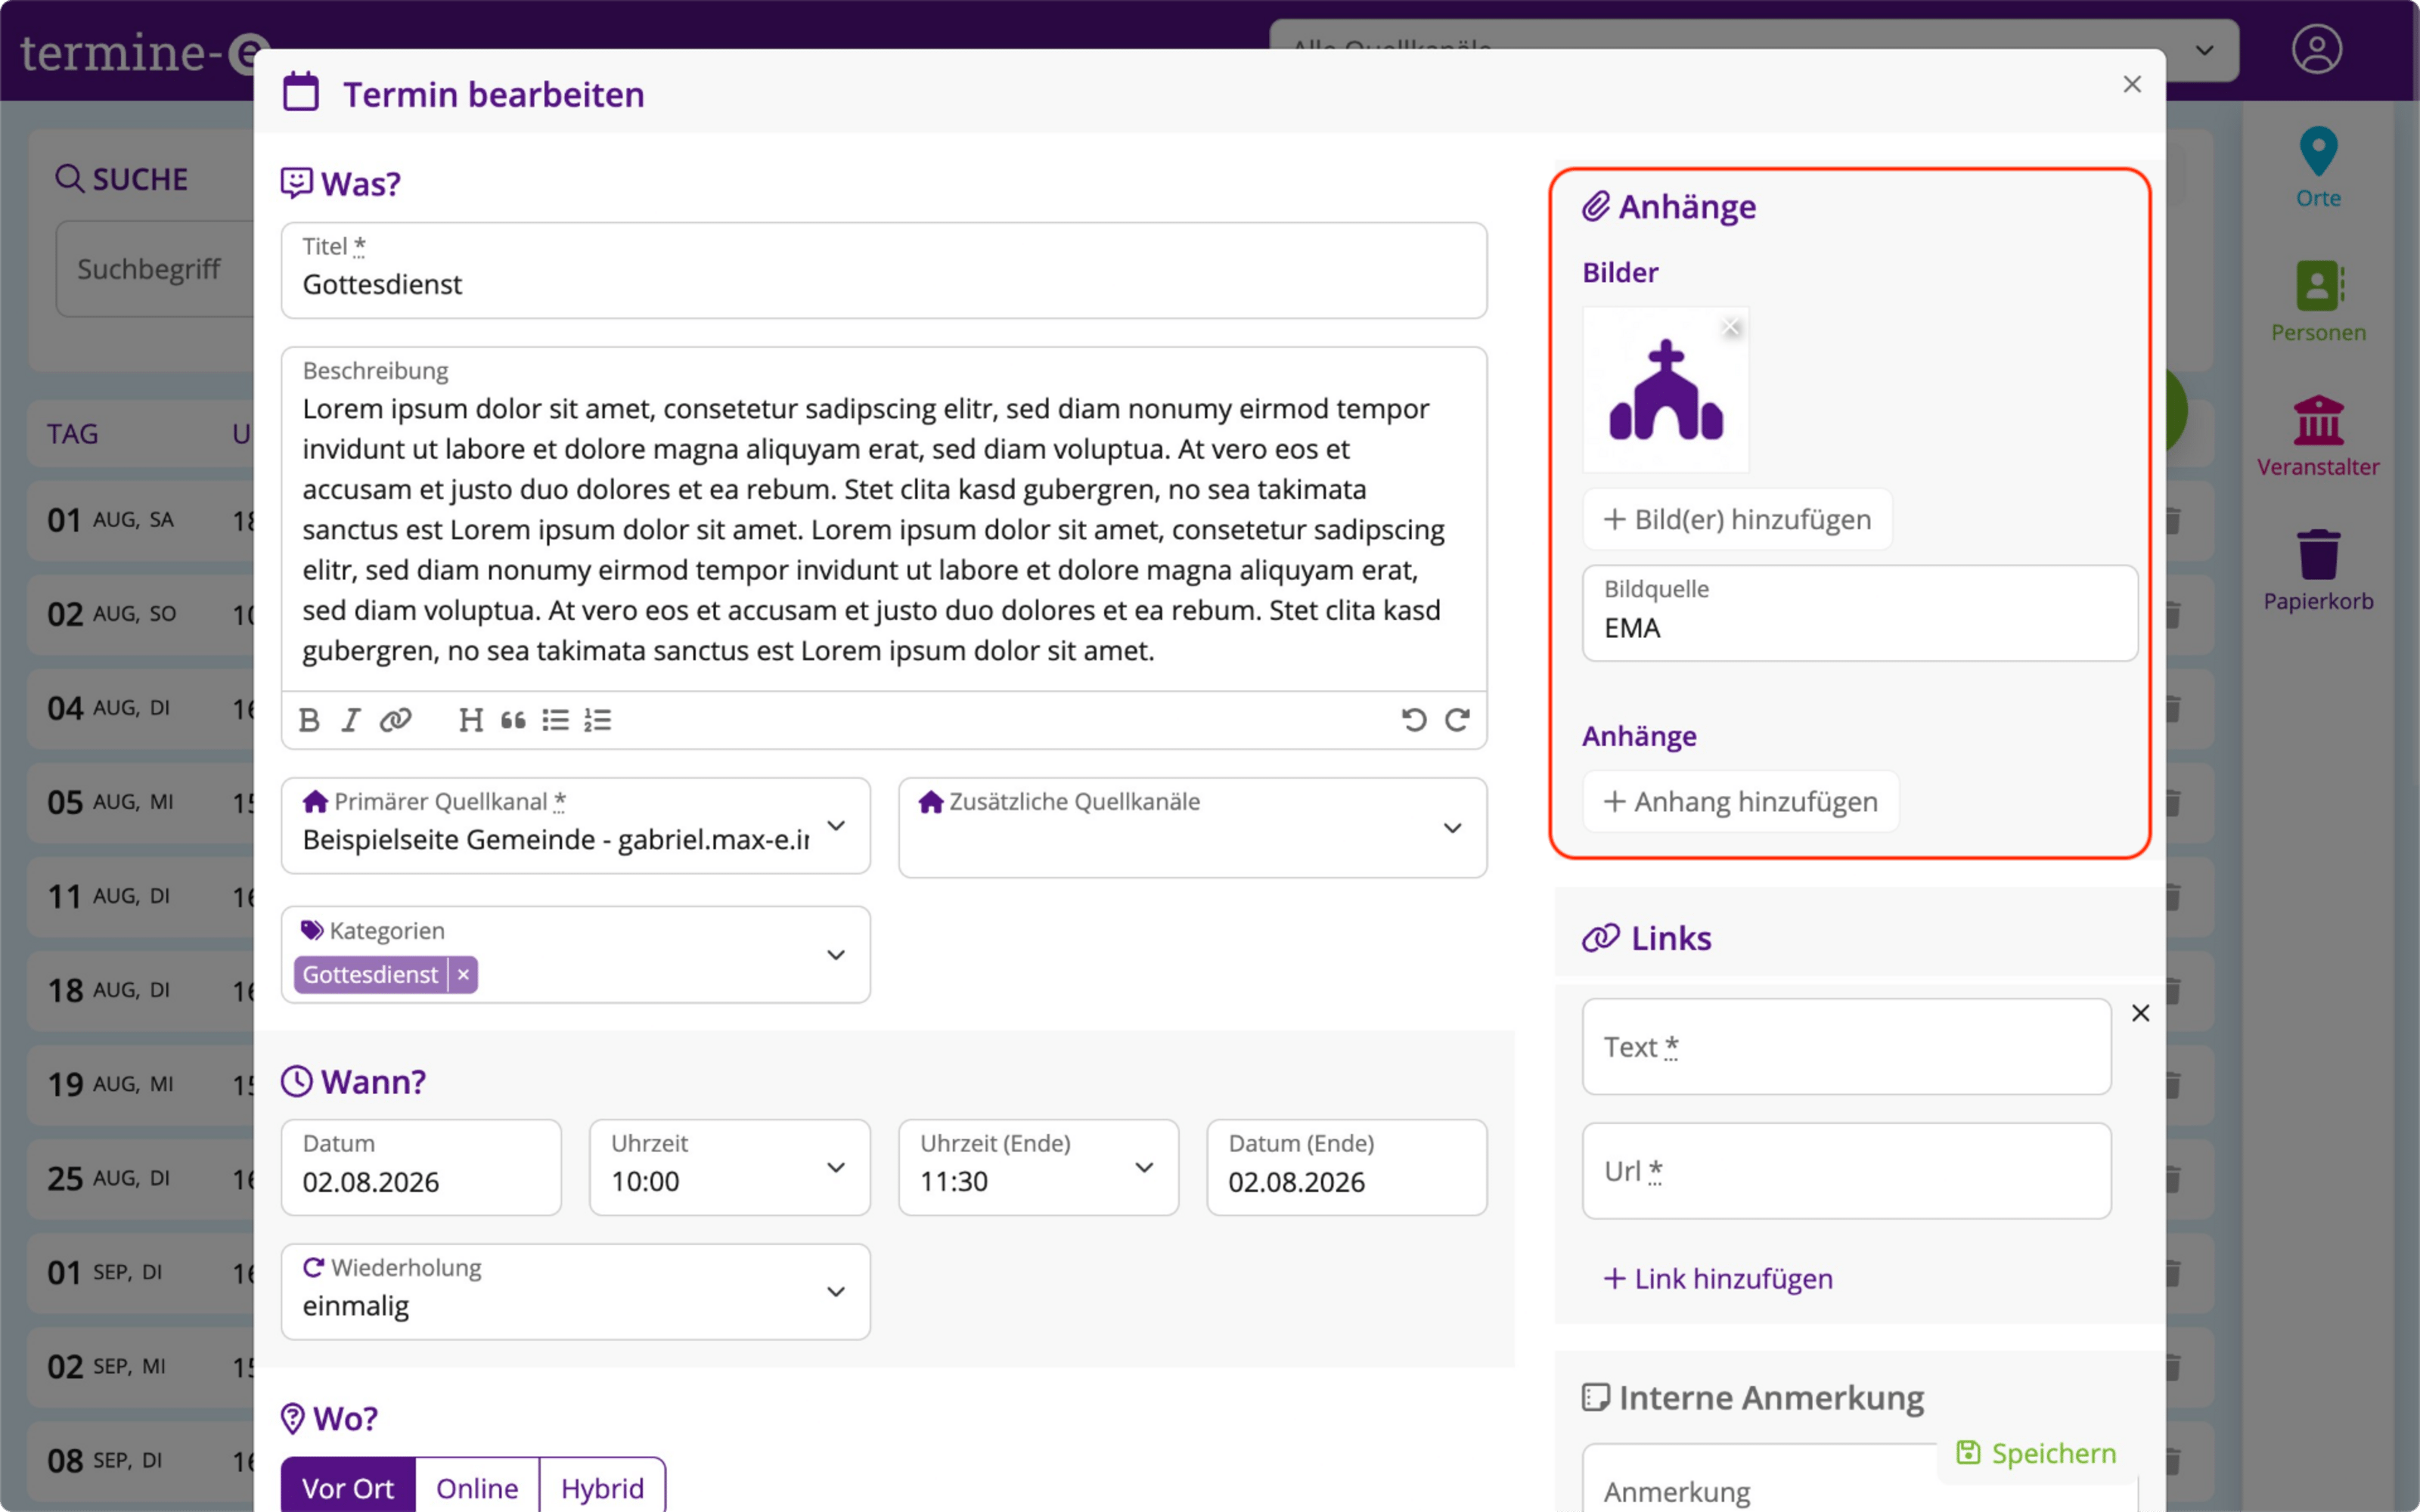The height and width of the screenshot is (1512, 2420).
Task: Insert a blockquote in description
Action: (x=513, y=720)
